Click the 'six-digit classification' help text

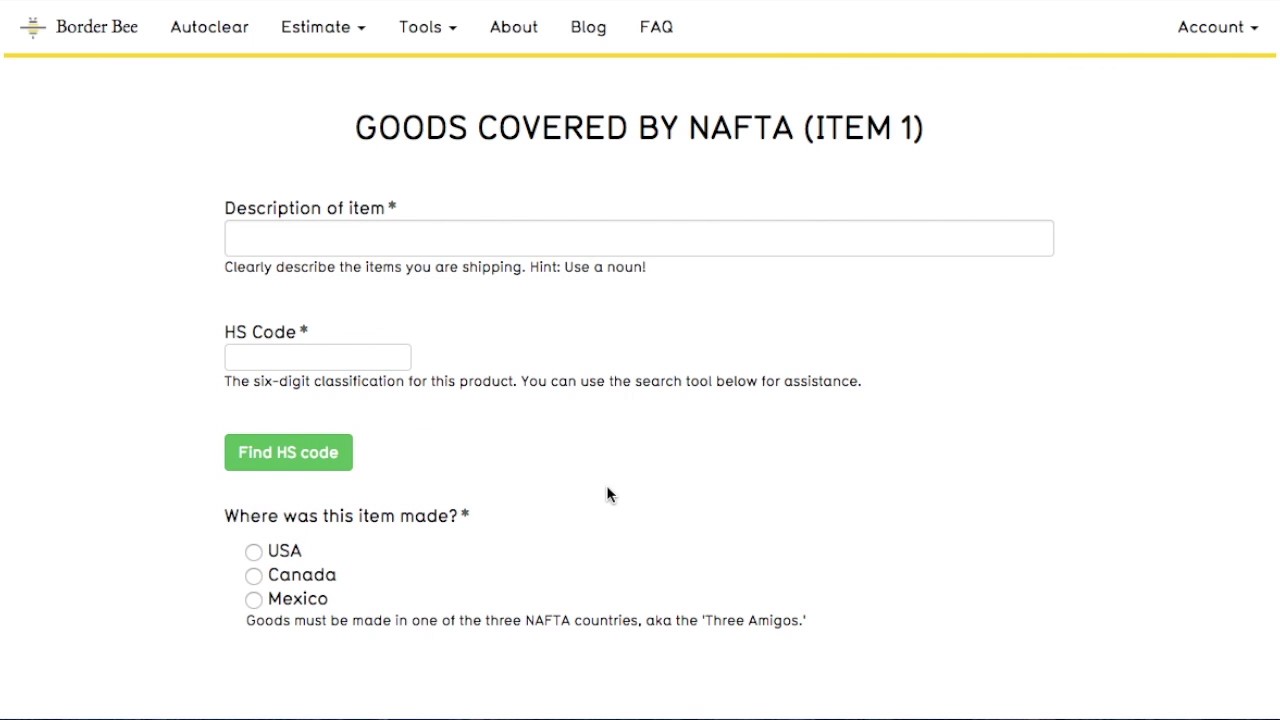pos(542,381)
